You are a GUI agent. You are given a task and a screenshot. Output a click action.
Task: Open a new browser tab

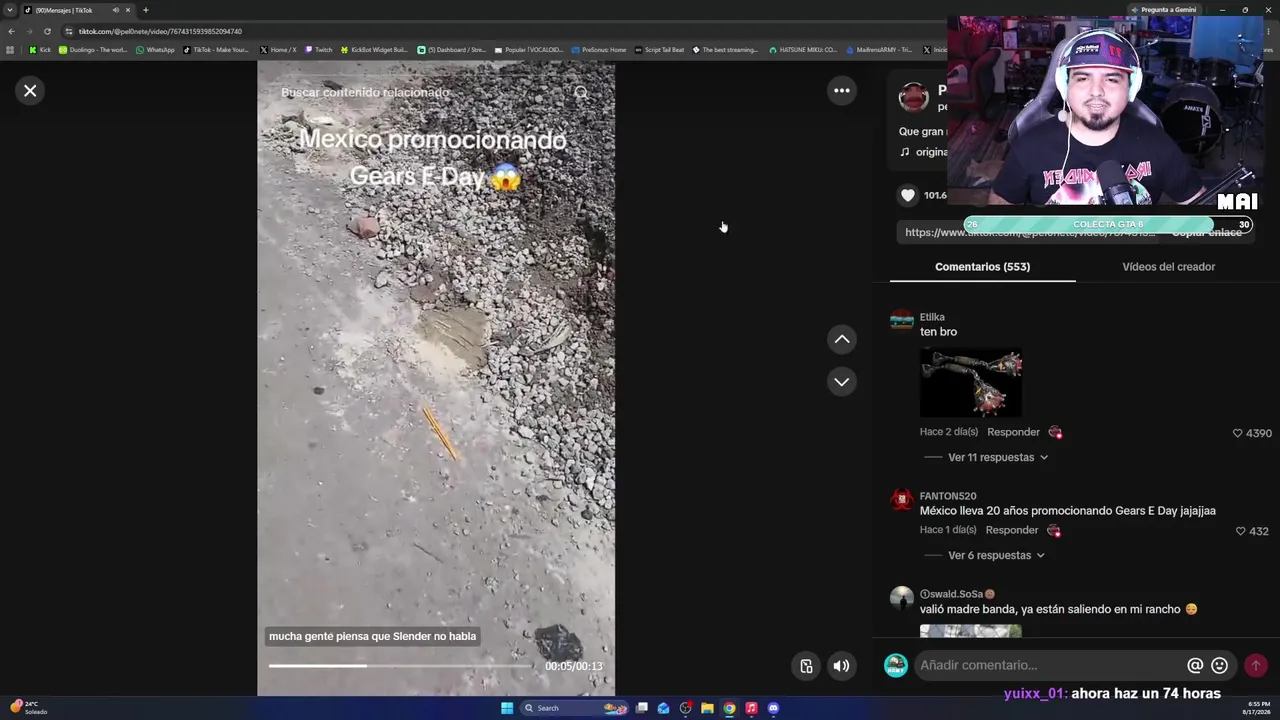click(x=145, y=10)
